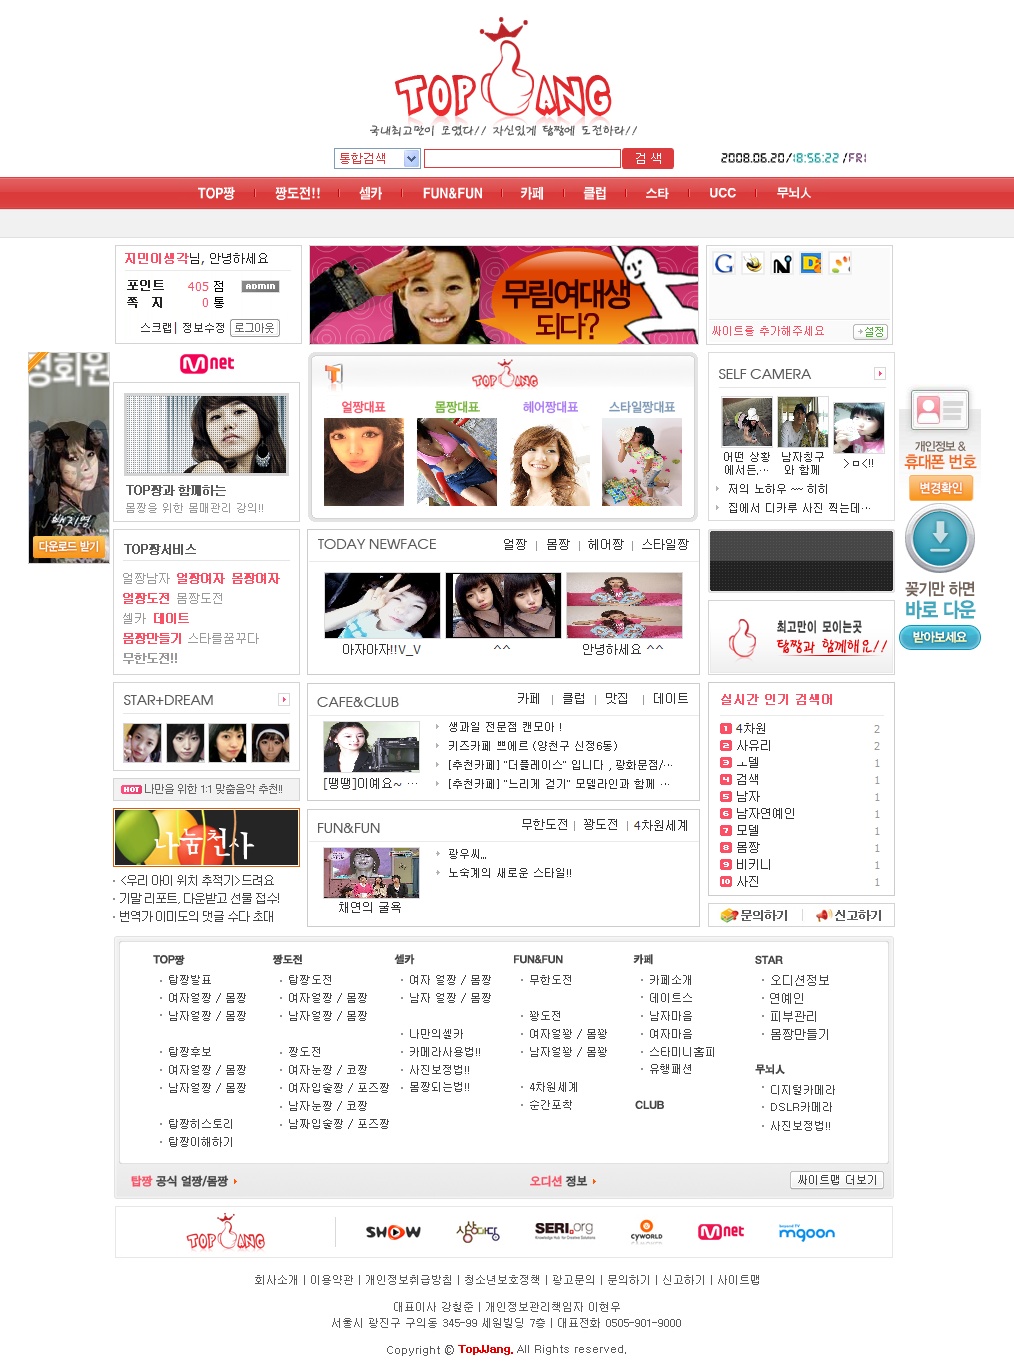Switch CAFE&CLUB to 맛집 tab
Screen dimensions: 1014x1371
click(617, 699)
